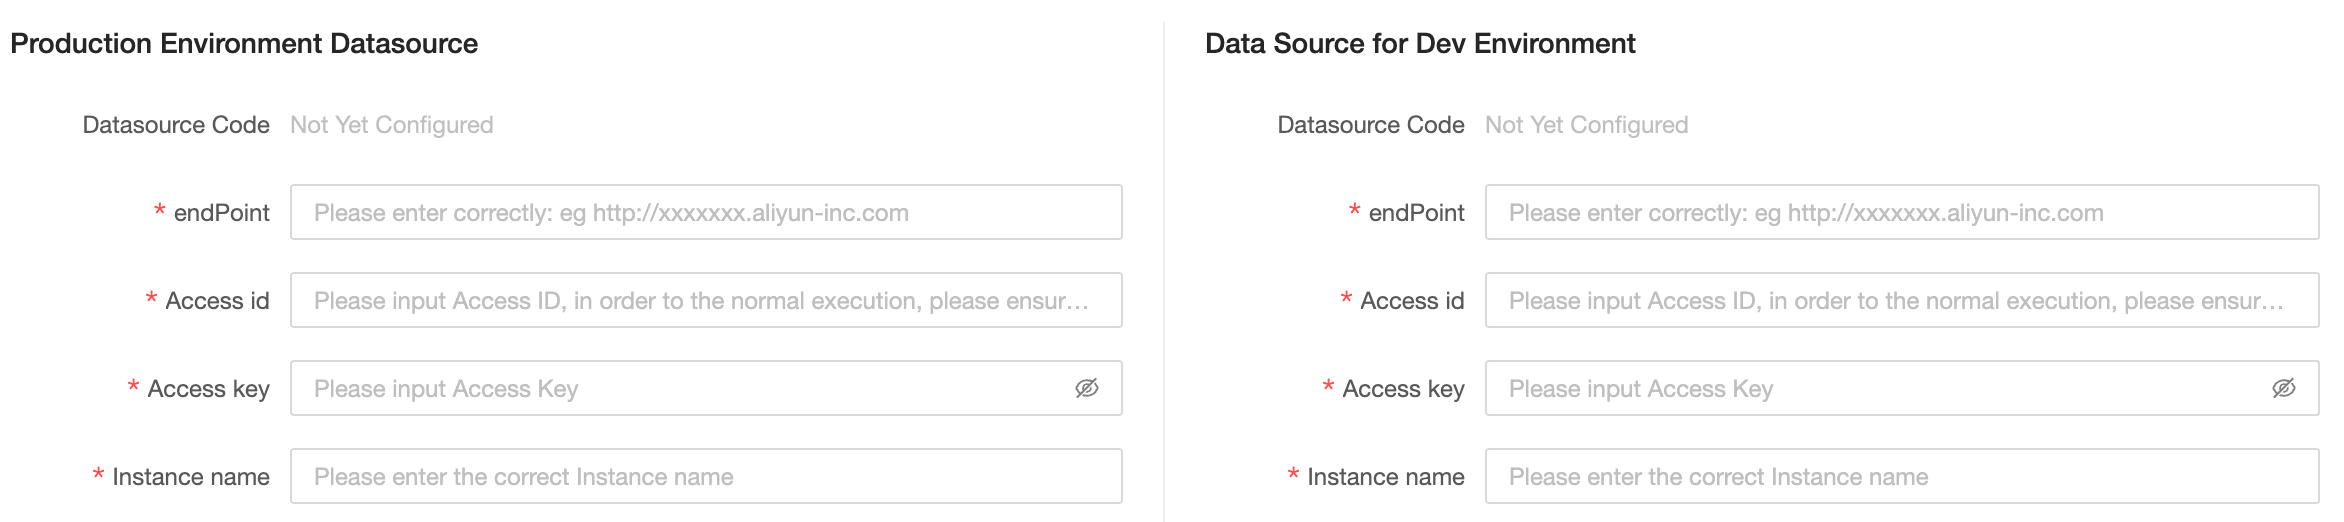The width and height of the screenshot is (2344, 522).
Task: Click the Production Access key label
Action: coord(208,389)
